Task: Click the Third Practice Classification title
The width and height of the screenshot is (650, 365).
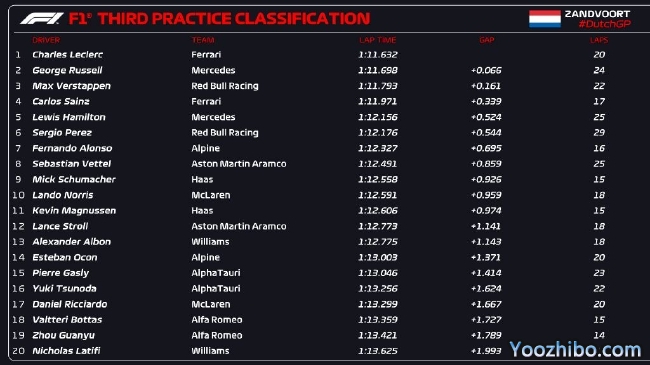Action: point(234,19)
